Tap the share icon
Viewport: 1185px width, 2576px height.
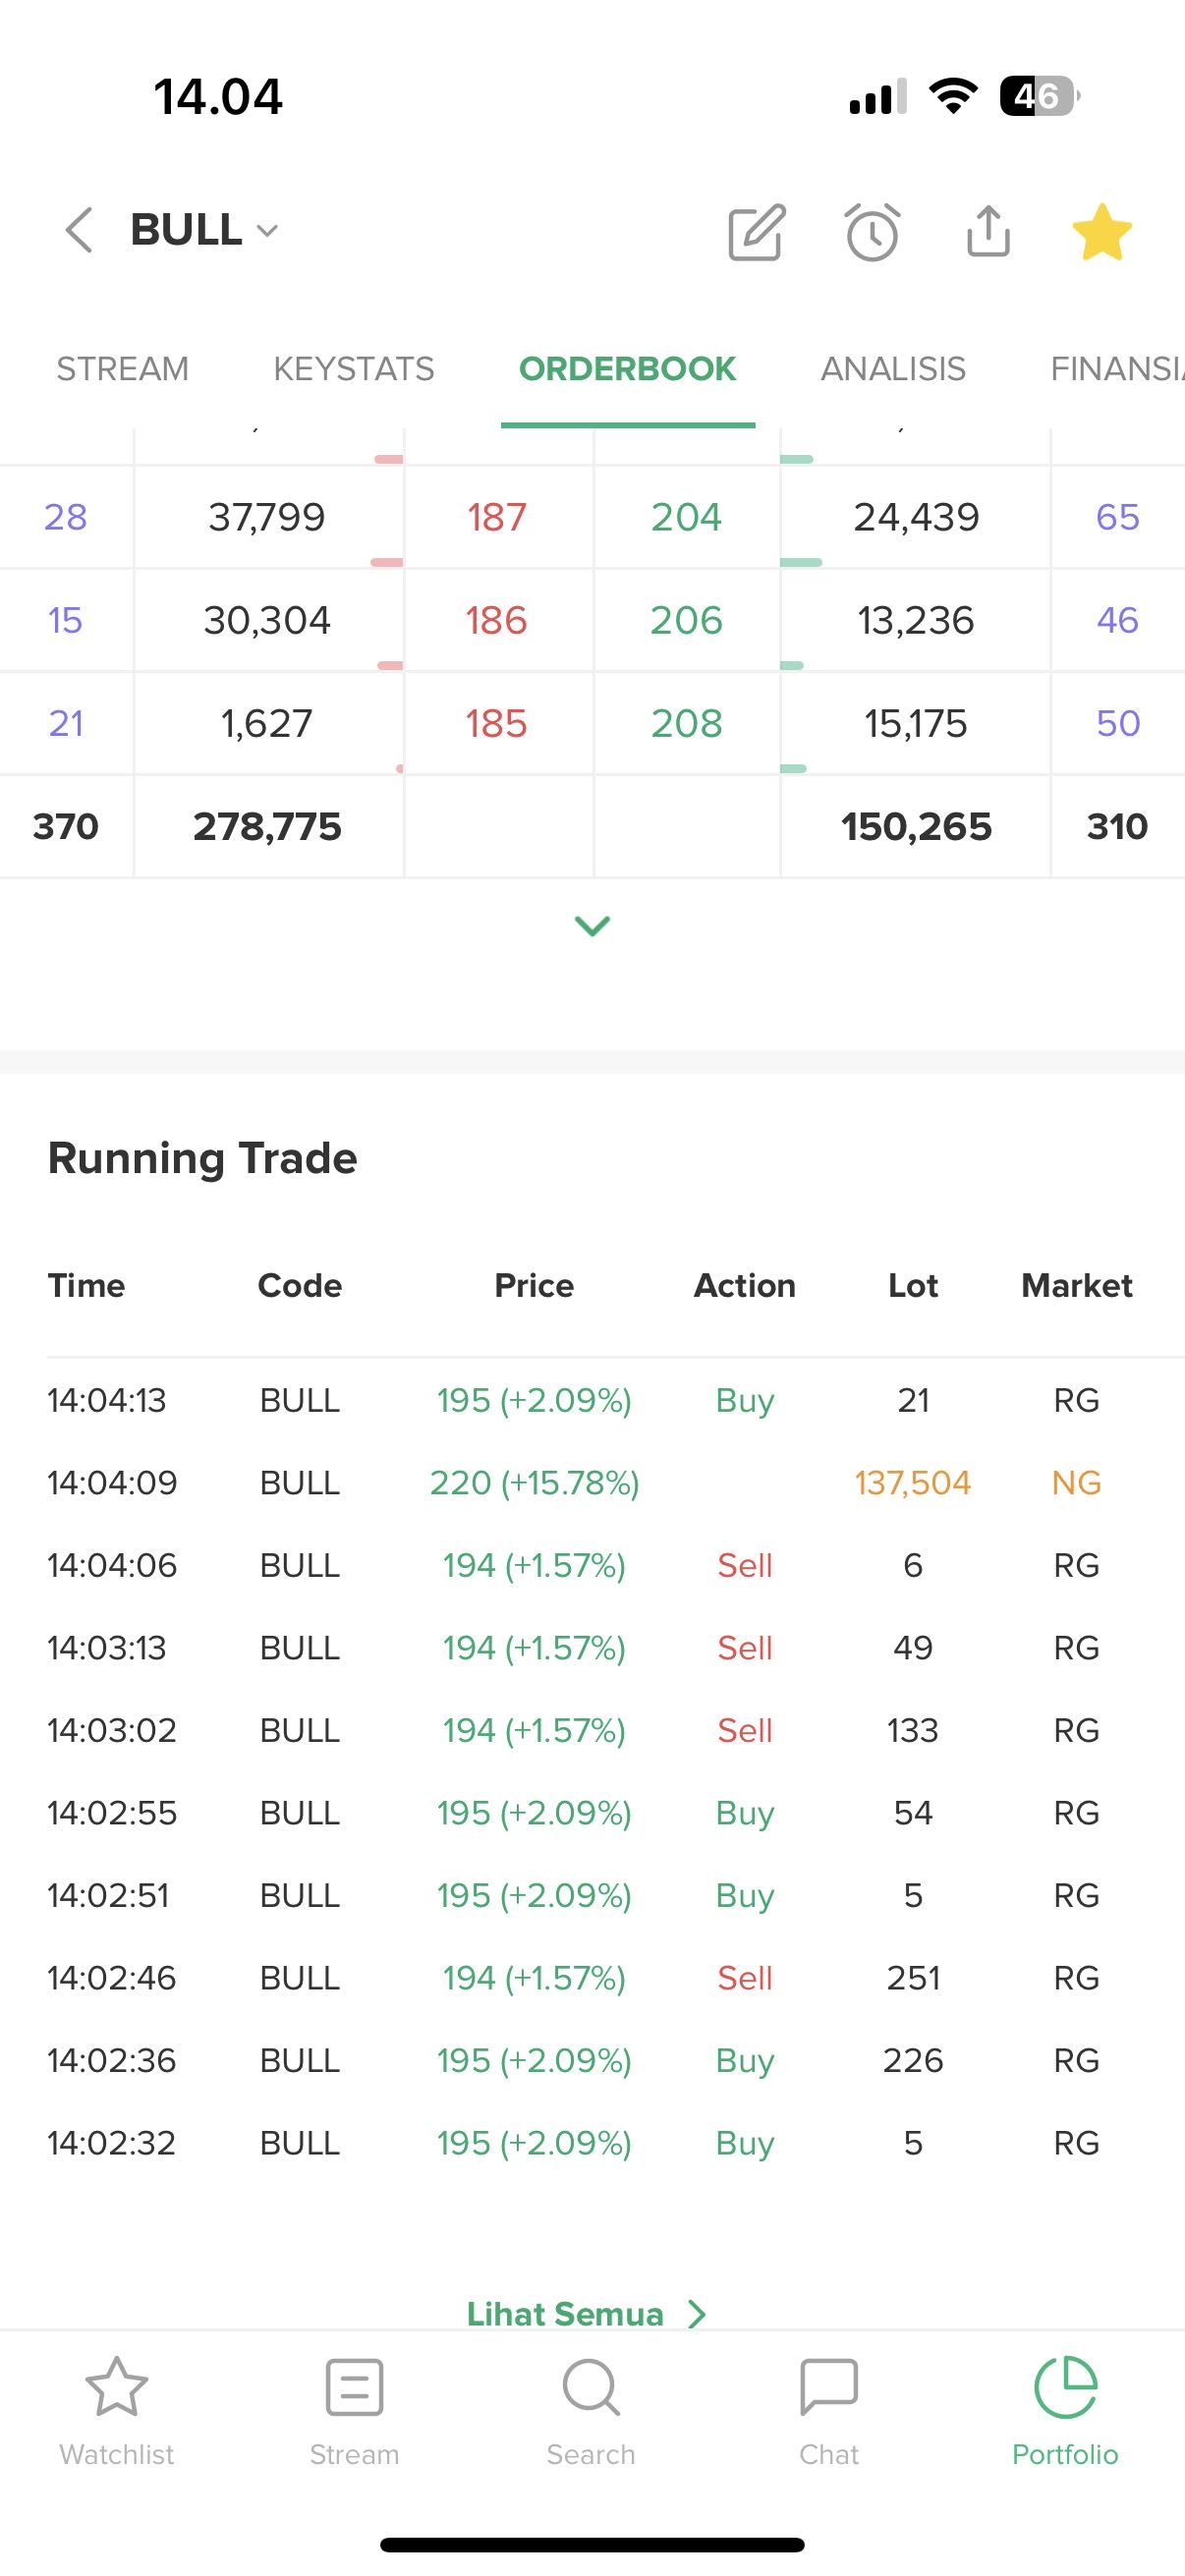988,232
